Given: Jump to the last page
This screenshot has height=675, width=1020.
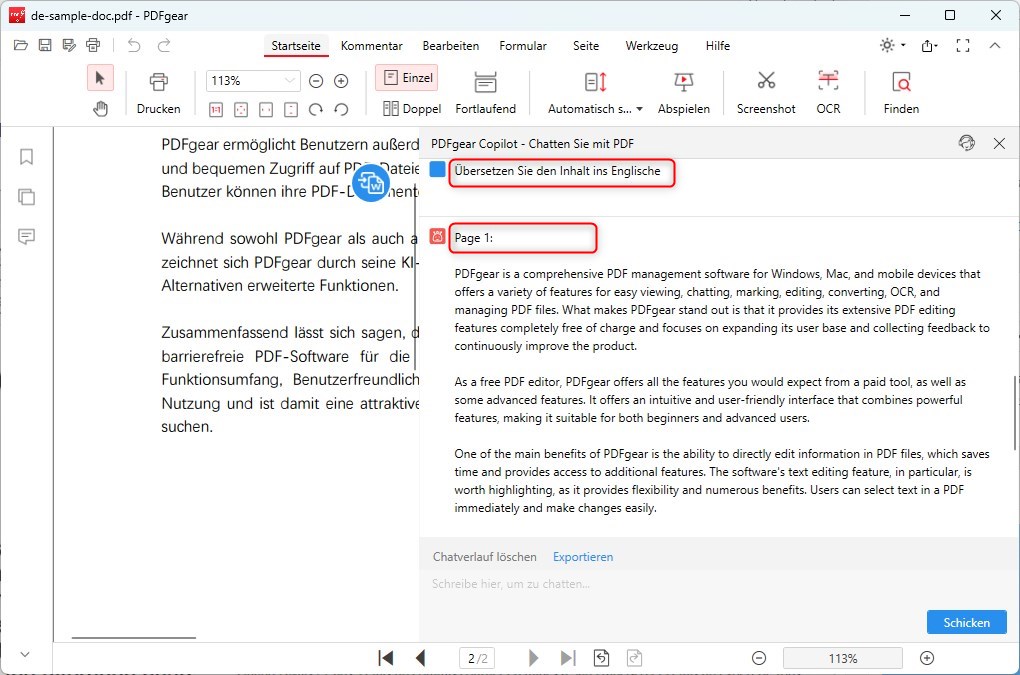Looking at the screenshot, I should click(x=568, y=658).
